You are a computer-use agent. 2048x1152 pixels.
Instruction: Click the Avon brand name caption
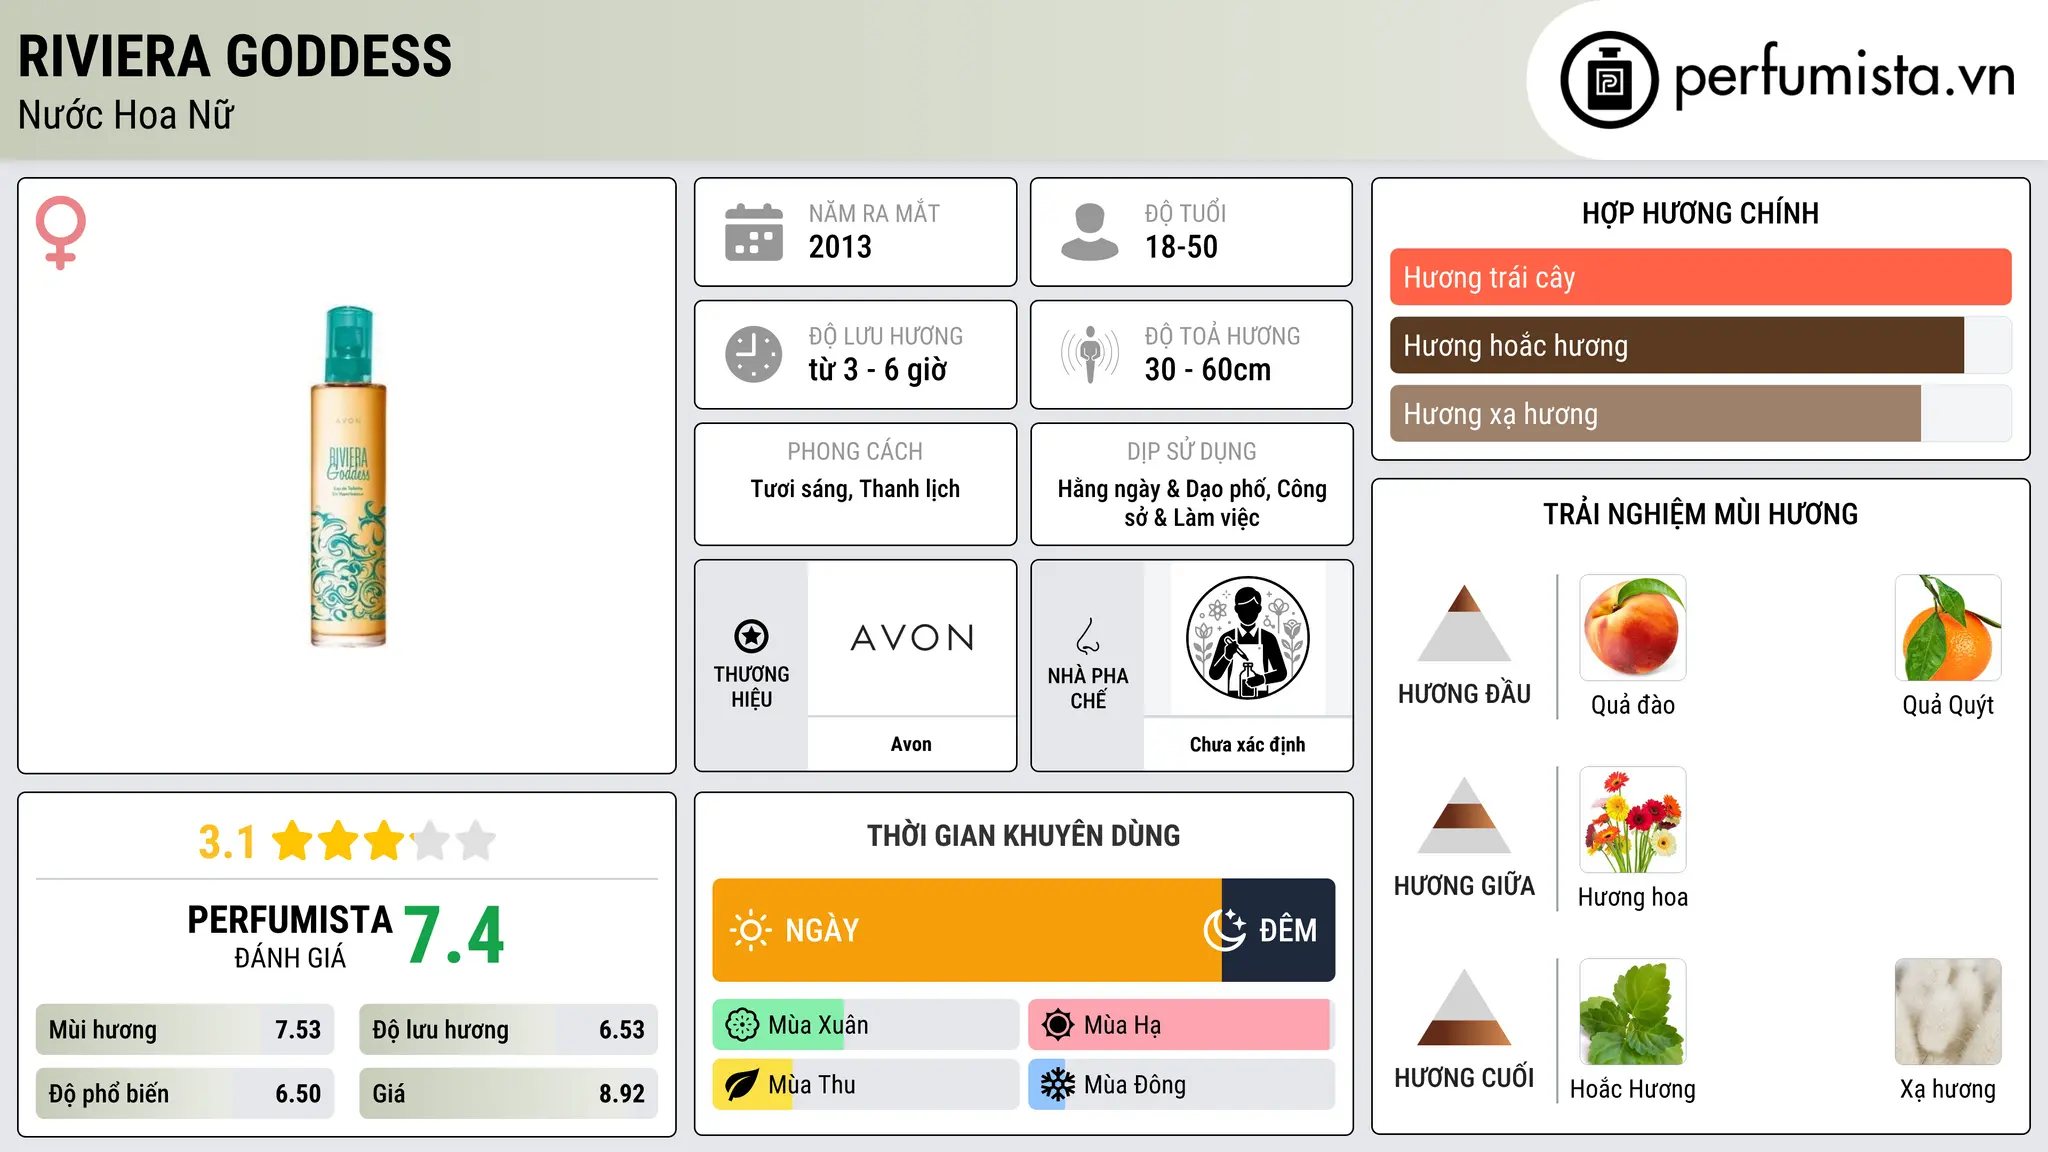pos(911,744)
